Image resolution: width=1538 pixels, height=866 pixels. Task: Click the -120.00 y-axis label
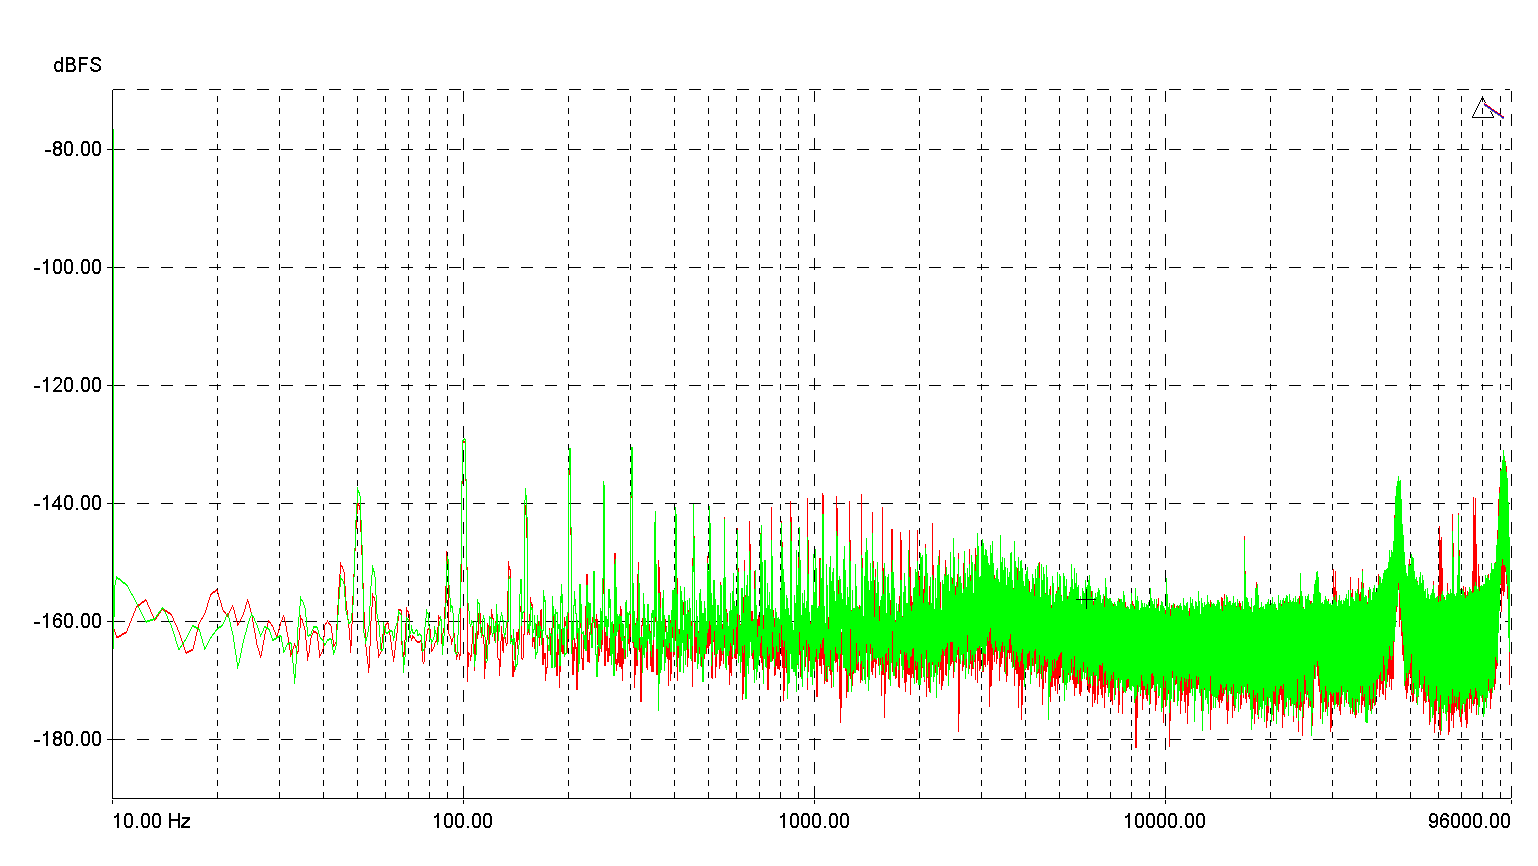coord(68,385)
